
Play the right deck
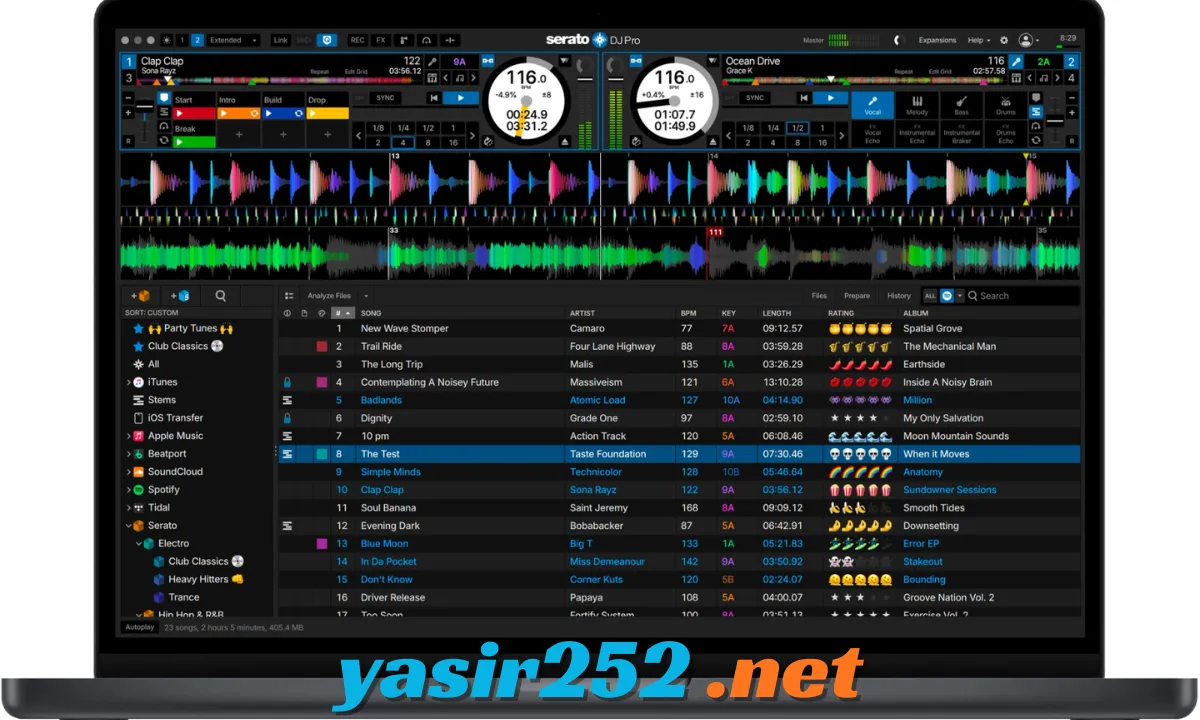830,98
